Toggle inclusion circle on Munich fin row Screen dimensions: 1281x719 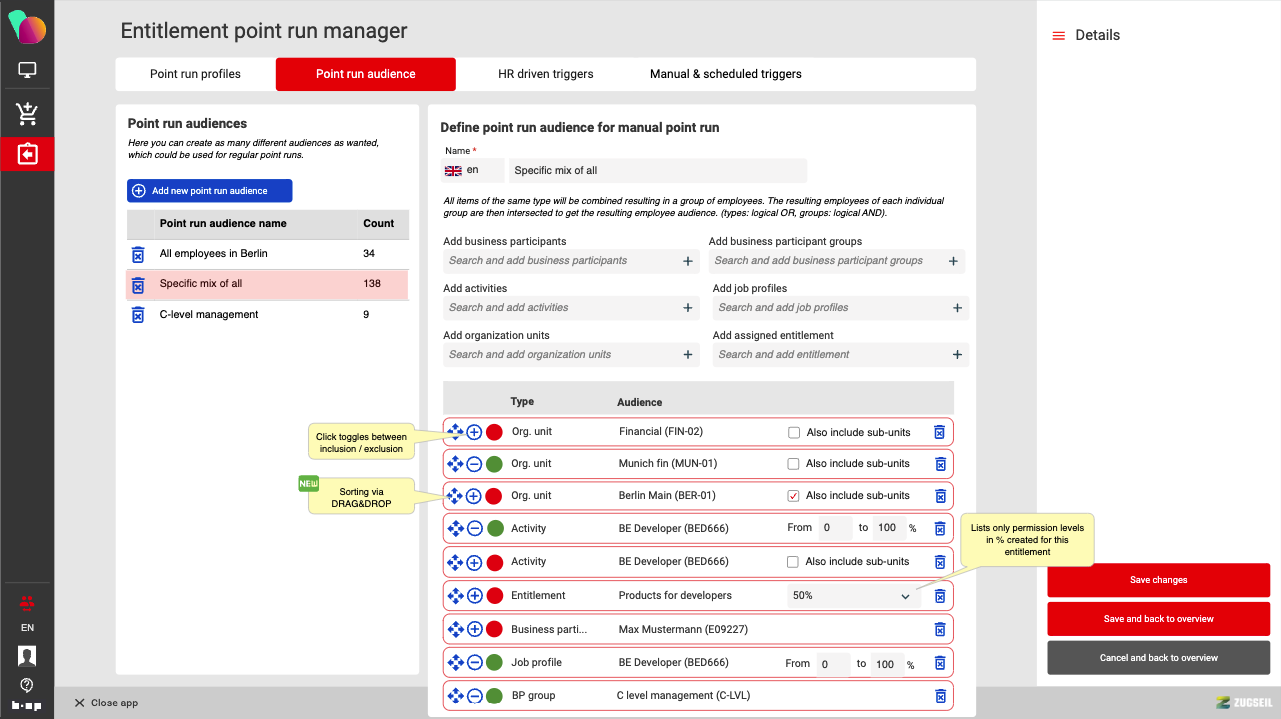(x=475, y=464)
